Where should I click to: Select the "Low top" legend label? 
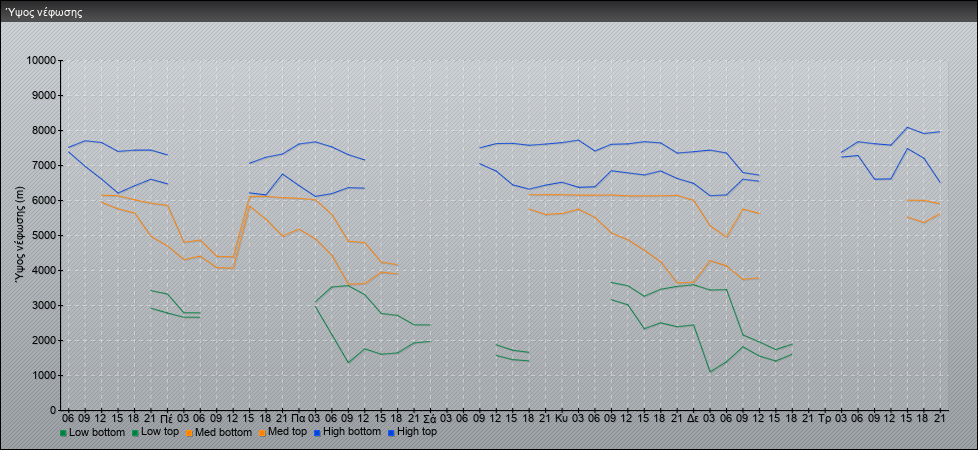pyautogui.click(x=160, y=432)
